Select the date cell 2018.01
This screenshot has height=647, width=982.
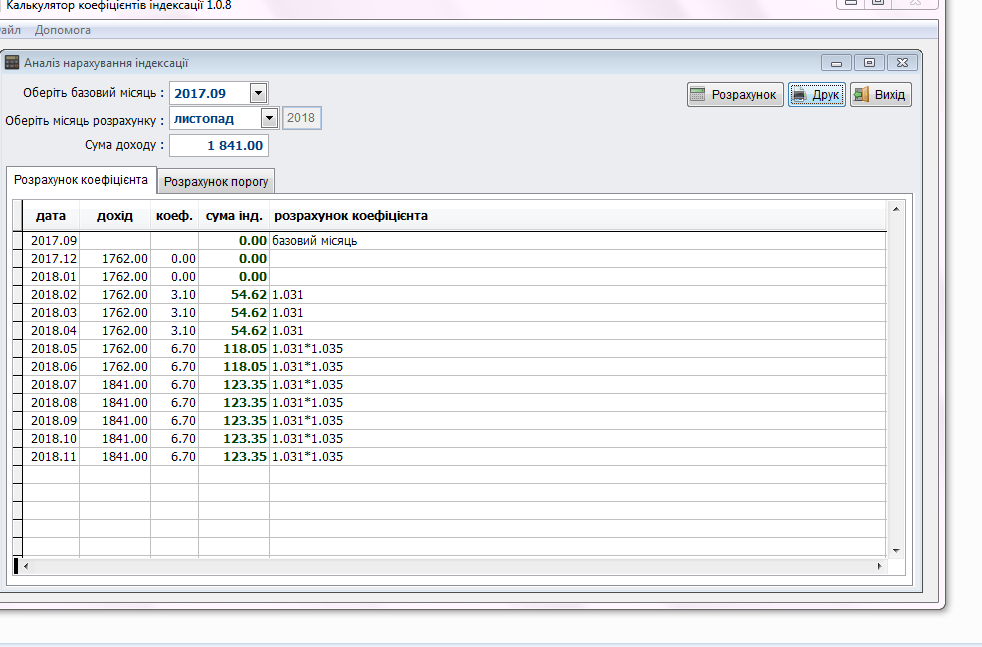coord(51,277)
